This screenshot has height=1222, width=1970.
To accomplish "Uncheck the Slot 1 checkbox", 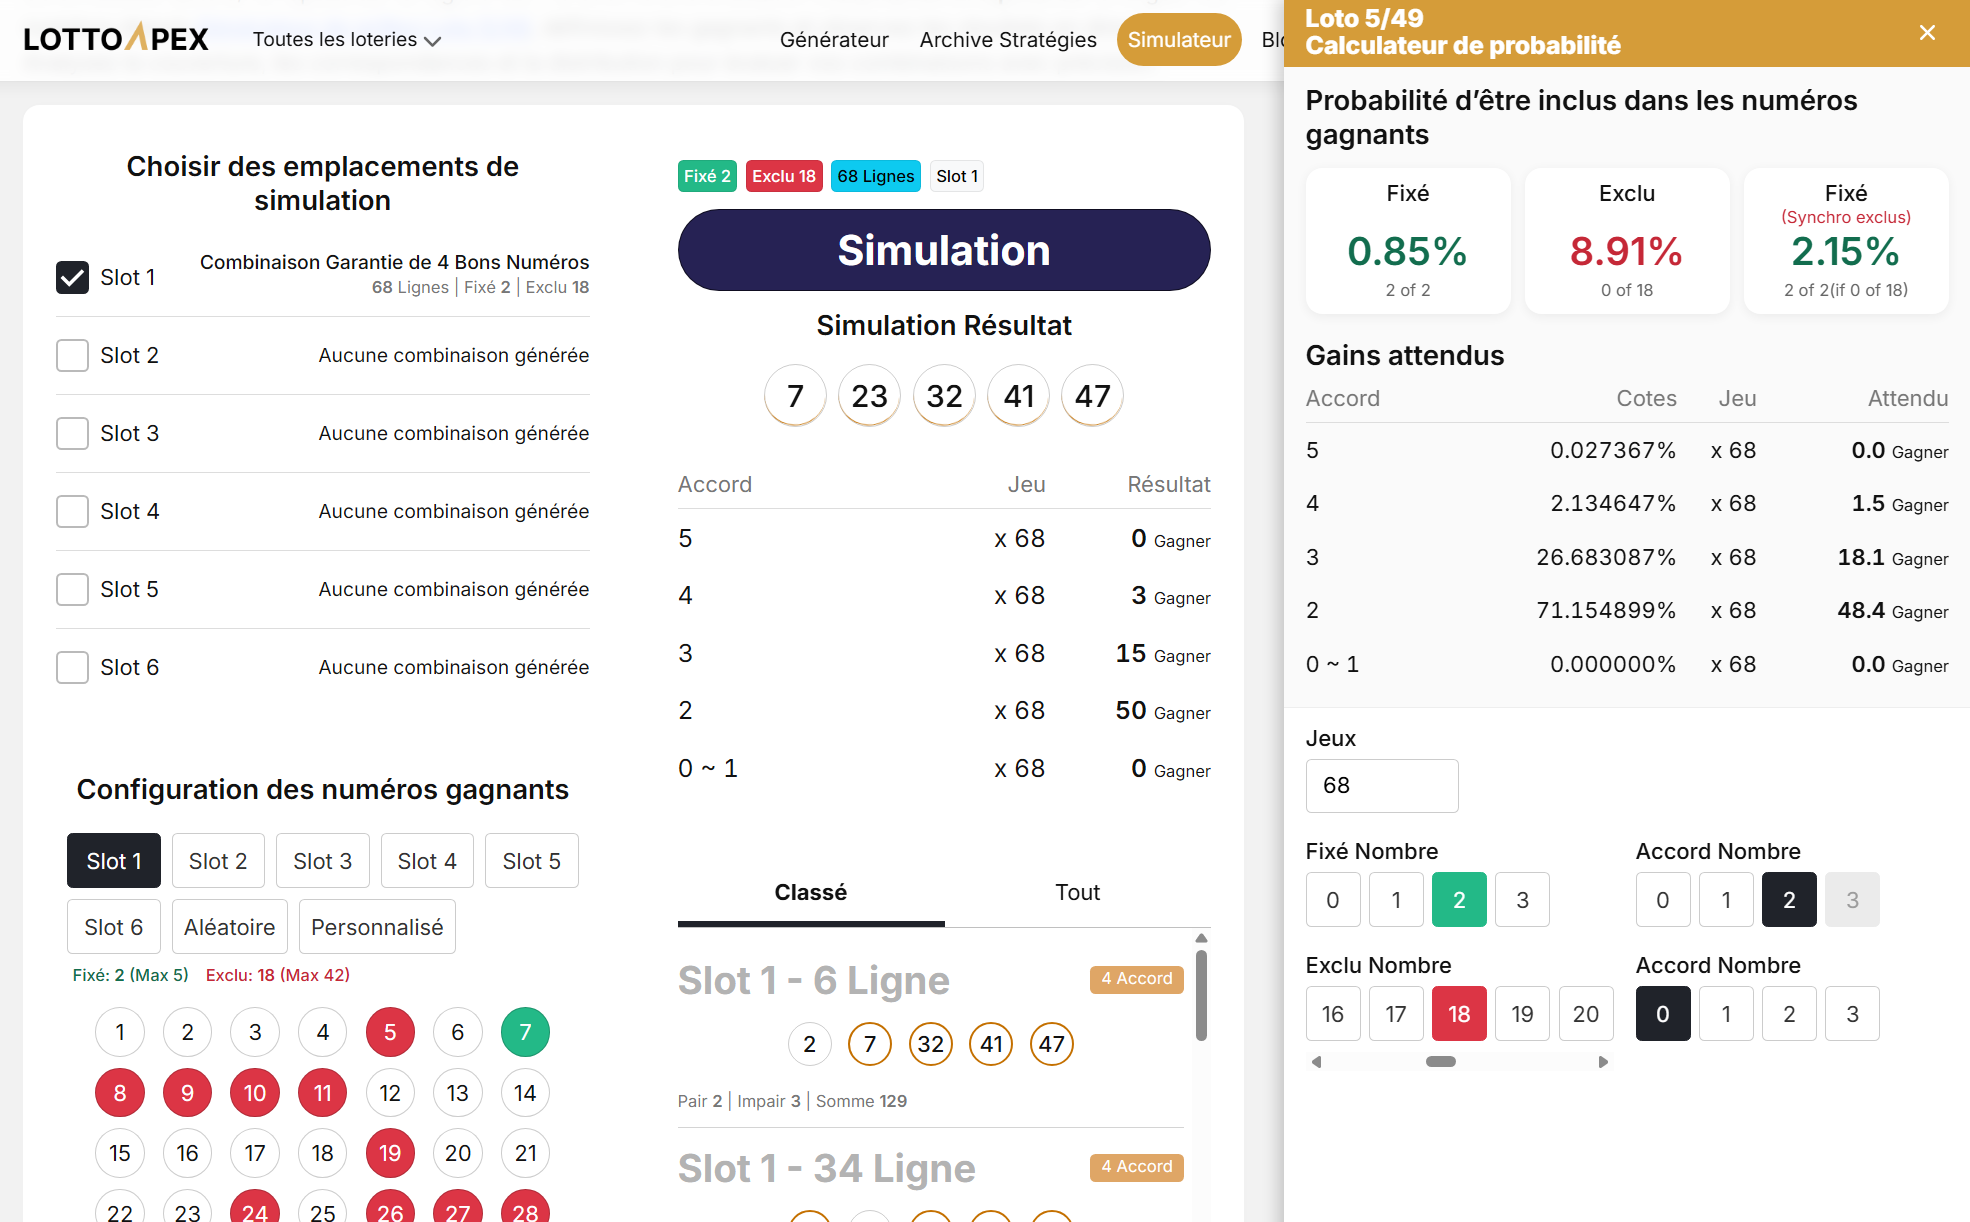I will point(72,277).
